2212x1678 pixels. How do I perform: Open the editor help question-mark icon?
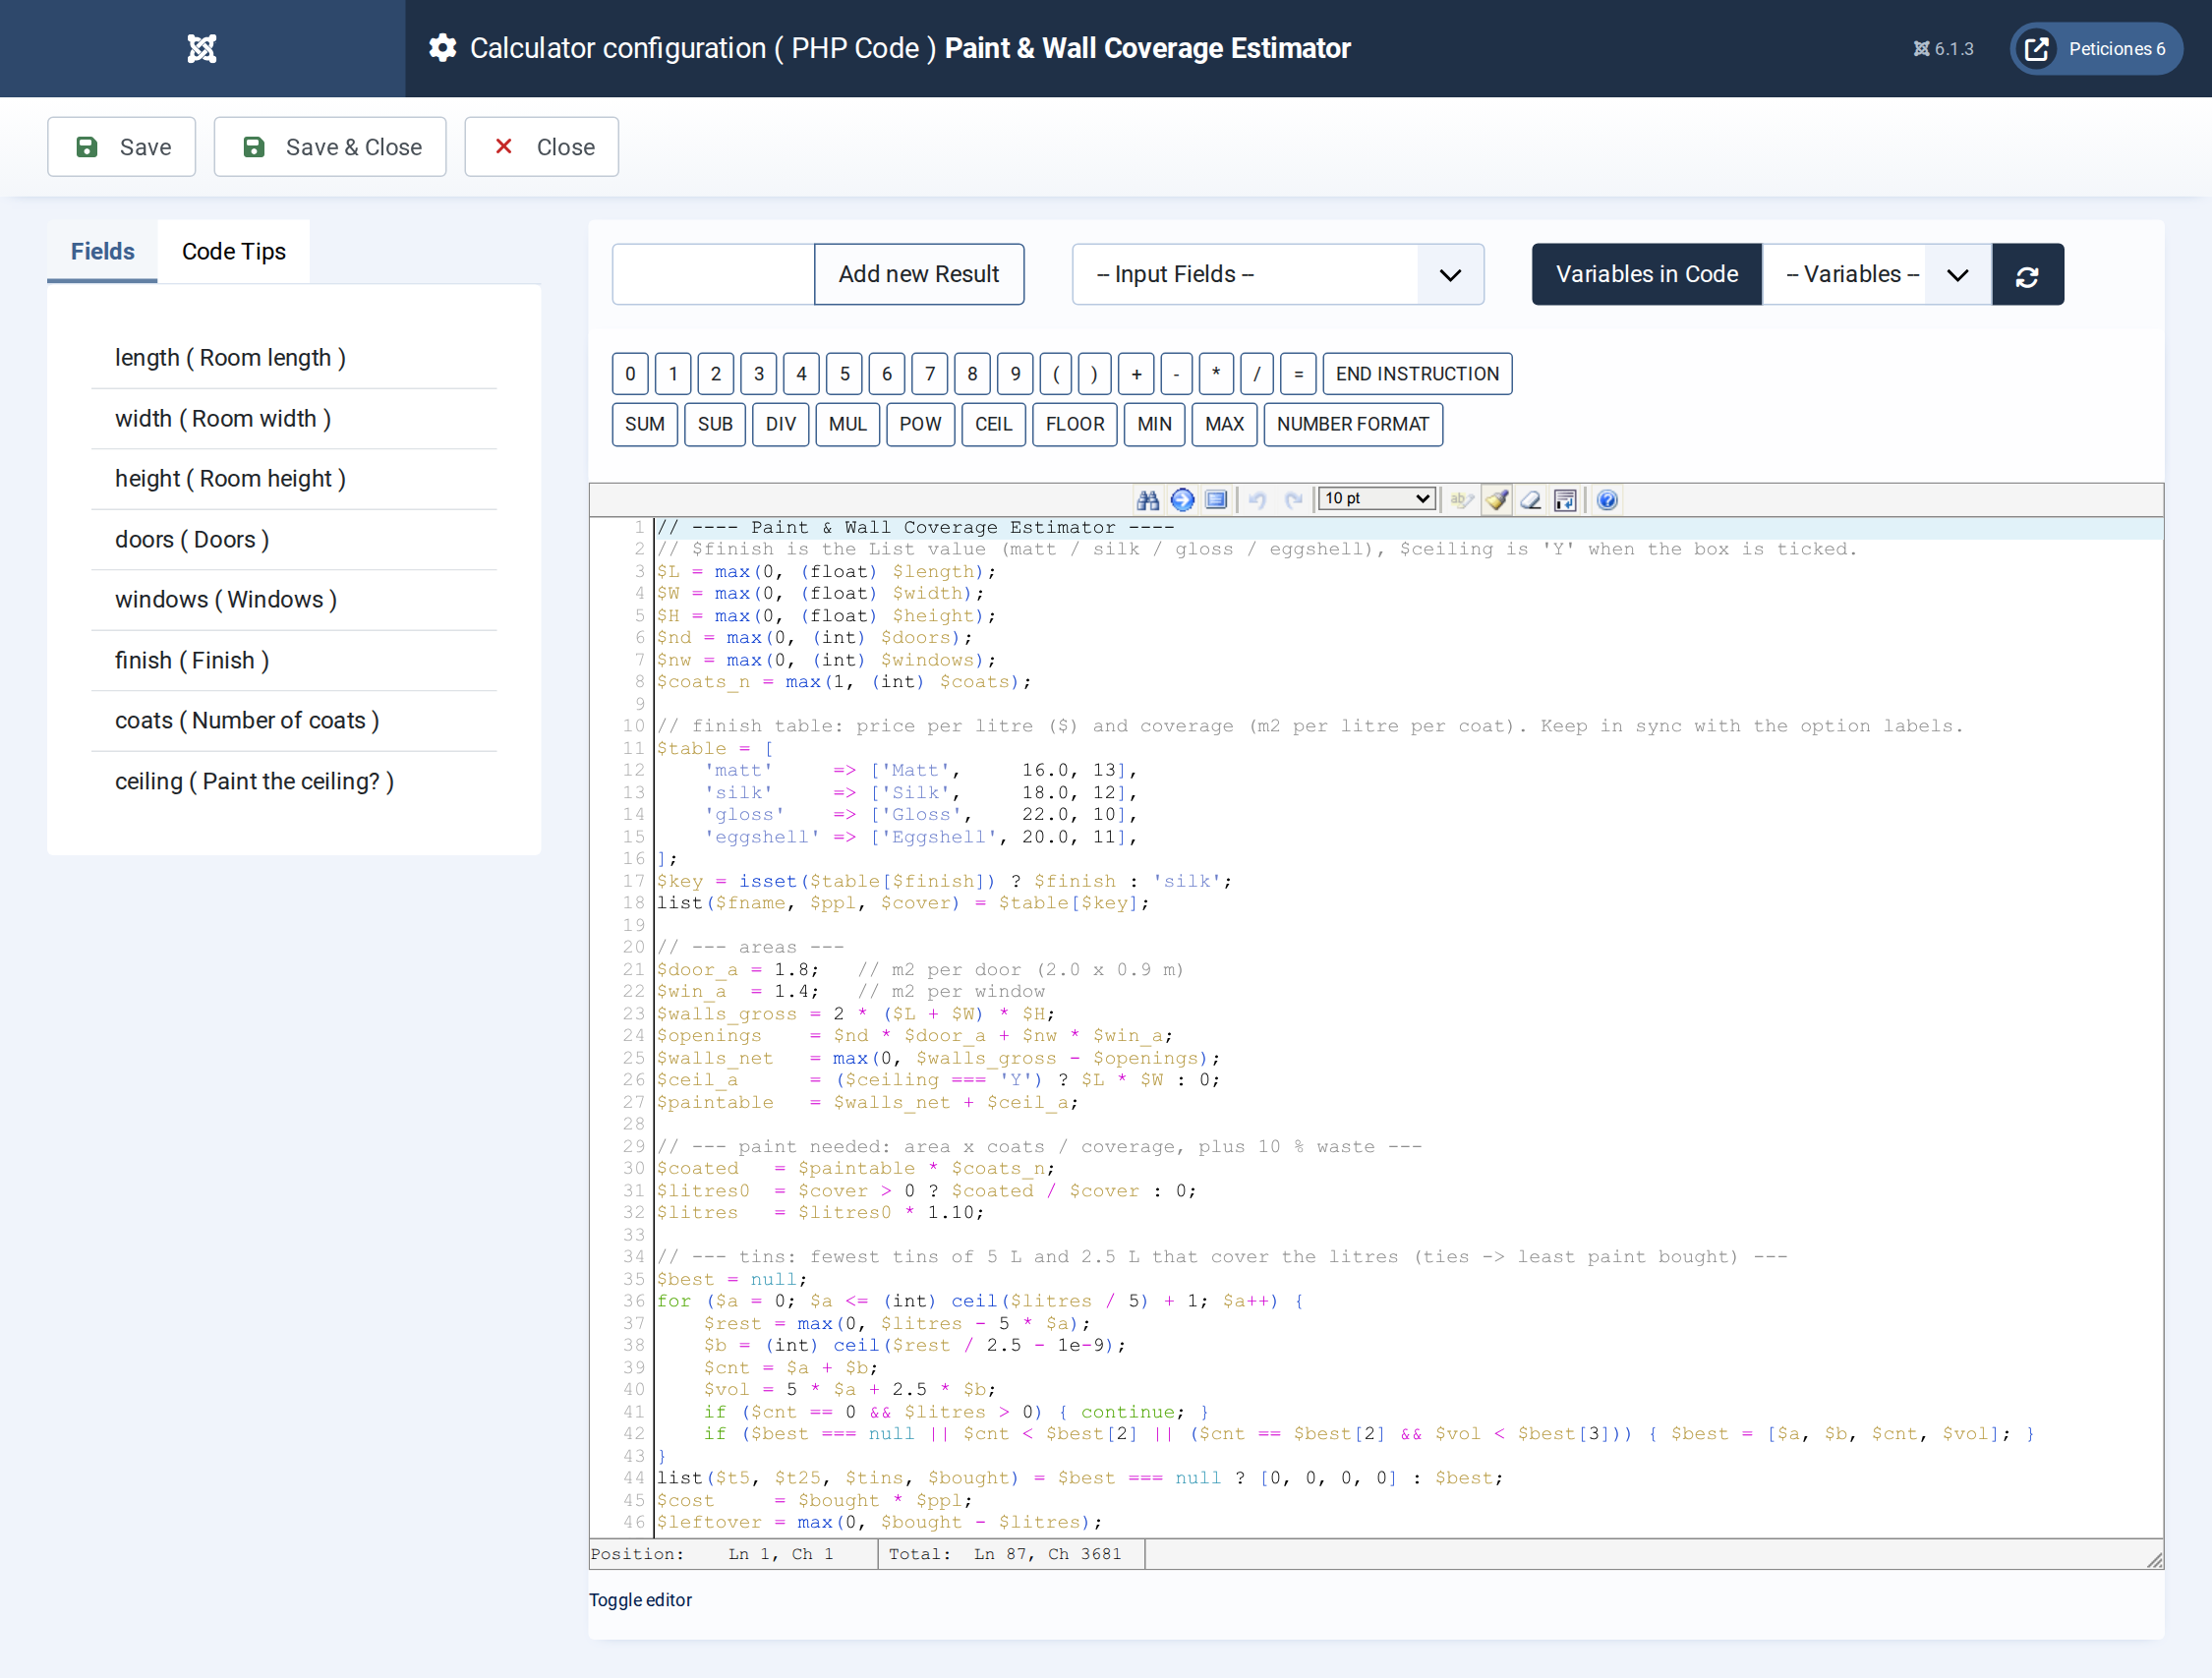[1607, 499]
